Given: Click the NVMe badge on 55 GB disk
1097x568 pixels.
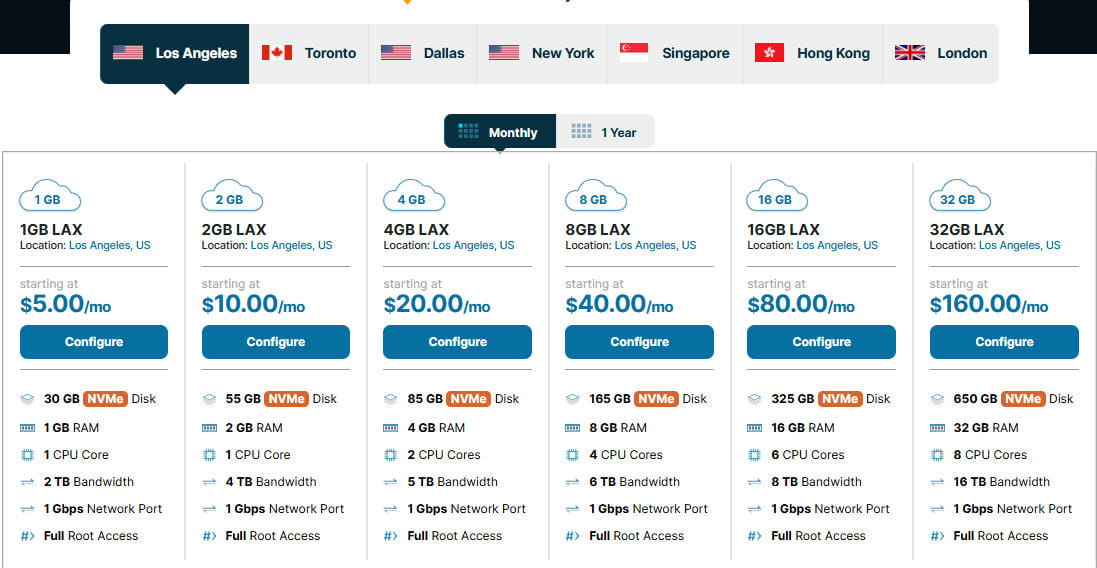Looking at the screenshot, I should point(287,399).
